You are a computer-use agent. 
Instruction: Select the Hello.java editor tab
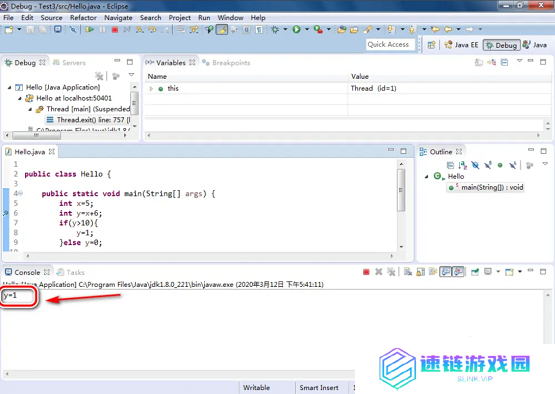[x=30, y=152]
